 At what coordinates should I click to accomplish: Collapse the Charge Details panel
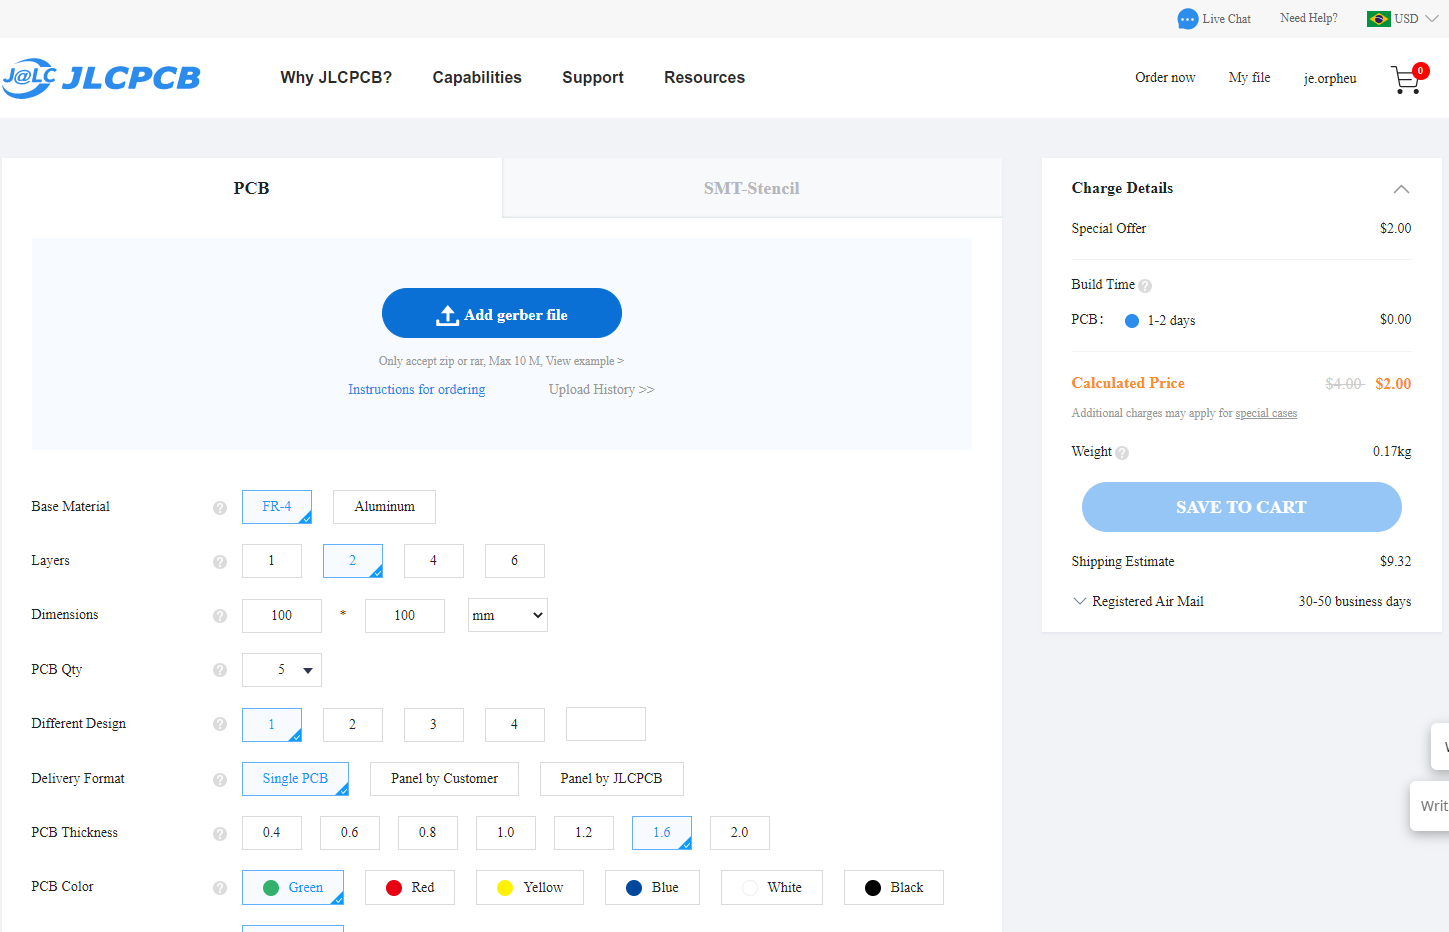click(1401, 189)
